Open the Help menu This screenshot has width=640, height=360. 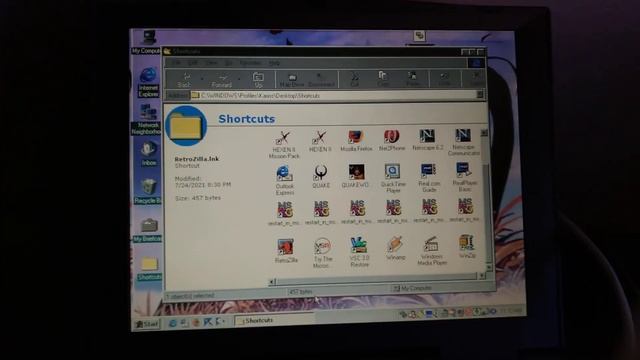click(x=274, y=62)
